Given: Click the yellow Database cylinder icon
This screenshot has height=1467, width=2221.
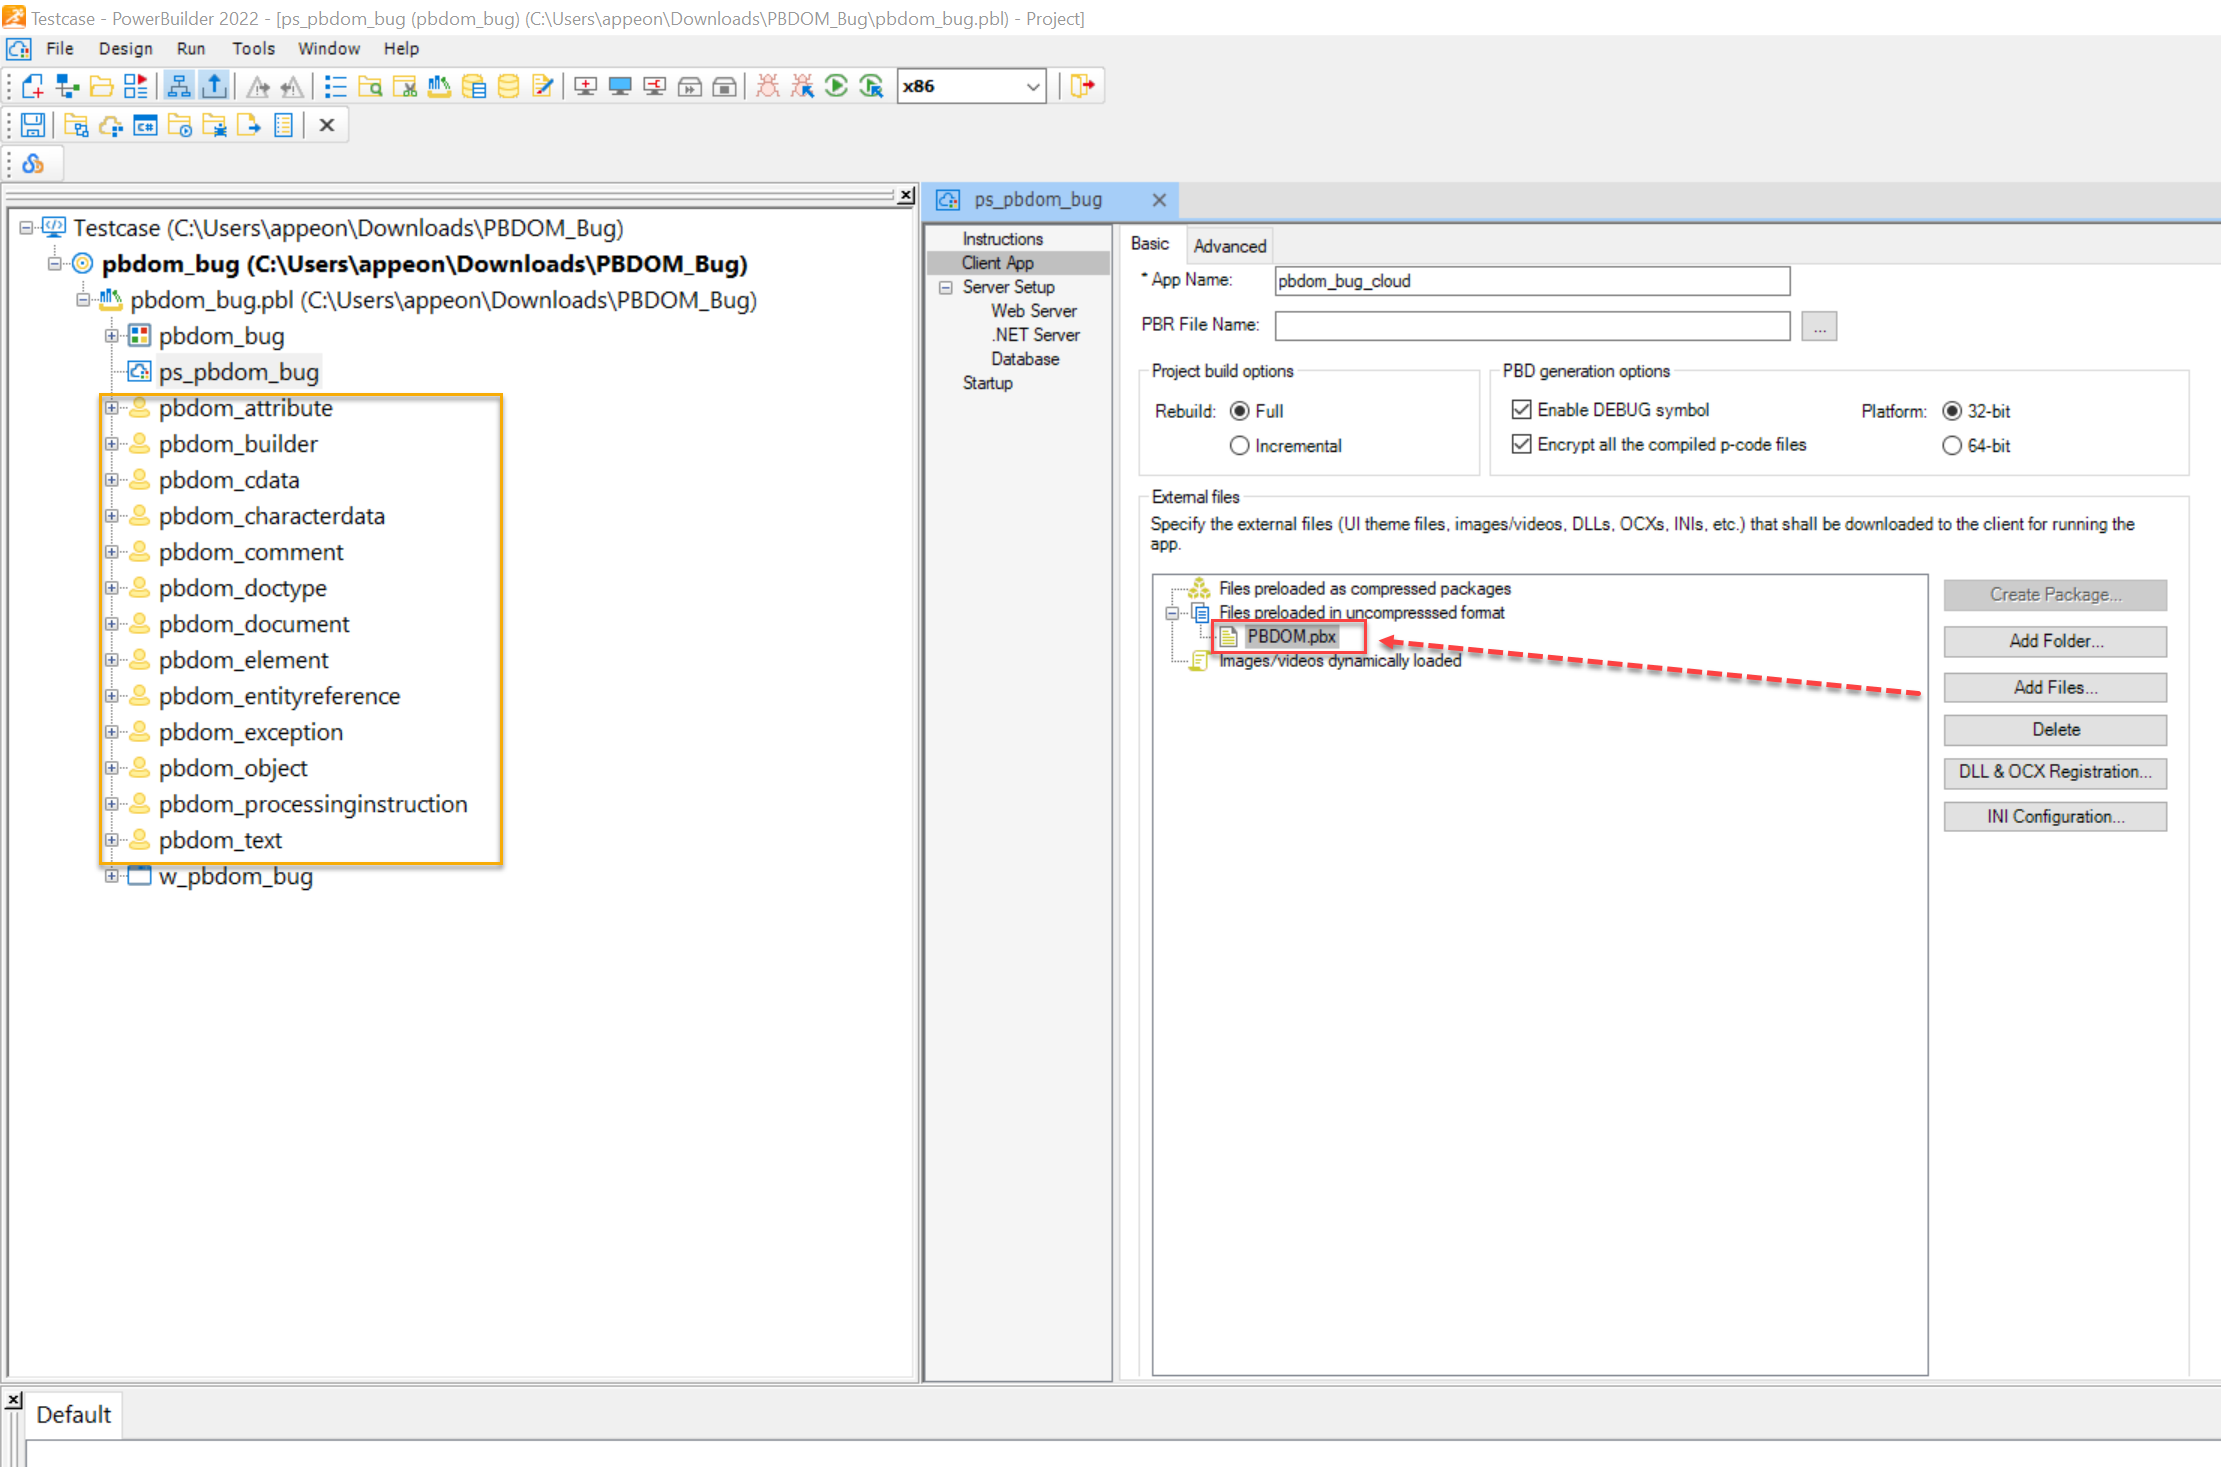Looking at the screenshot, I should pos(508,86).
